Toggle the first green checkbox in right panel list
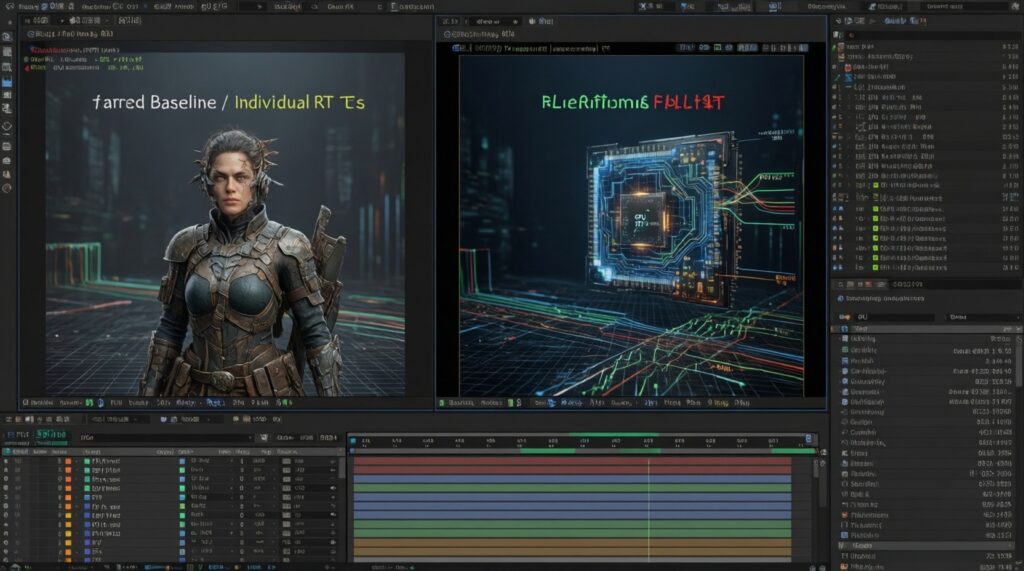Image resolution: width=1024 pixels, height=571 pixels. coord(875,185)
